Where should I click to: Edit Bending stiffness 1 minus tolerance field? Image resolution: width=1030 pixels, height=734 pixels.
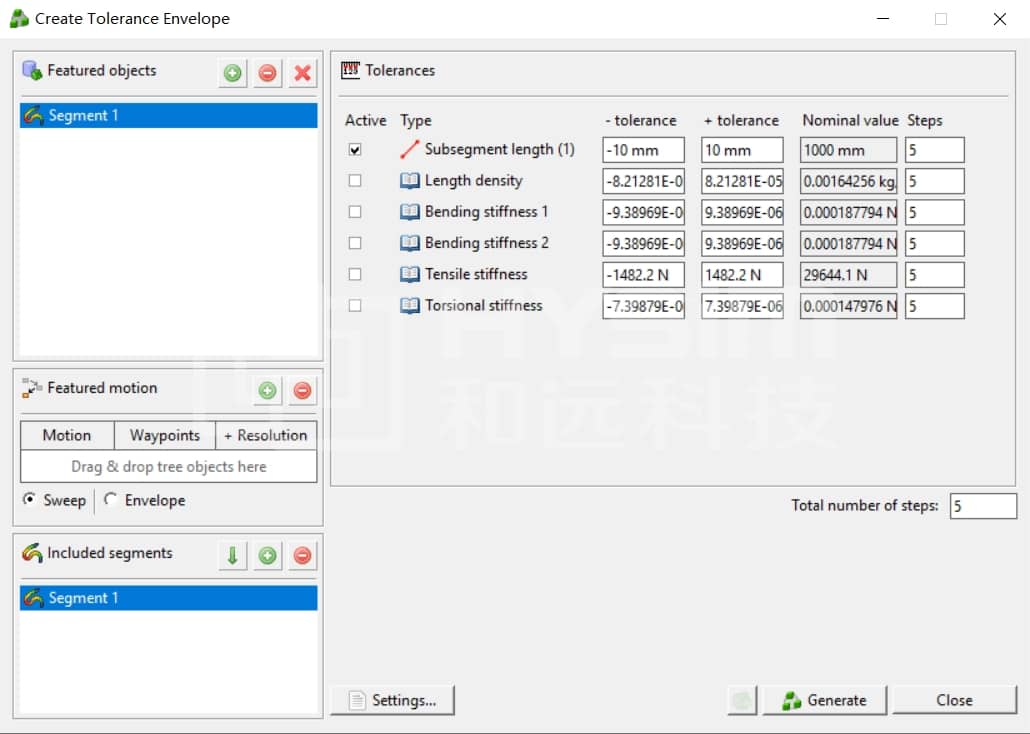coord(643,212)
